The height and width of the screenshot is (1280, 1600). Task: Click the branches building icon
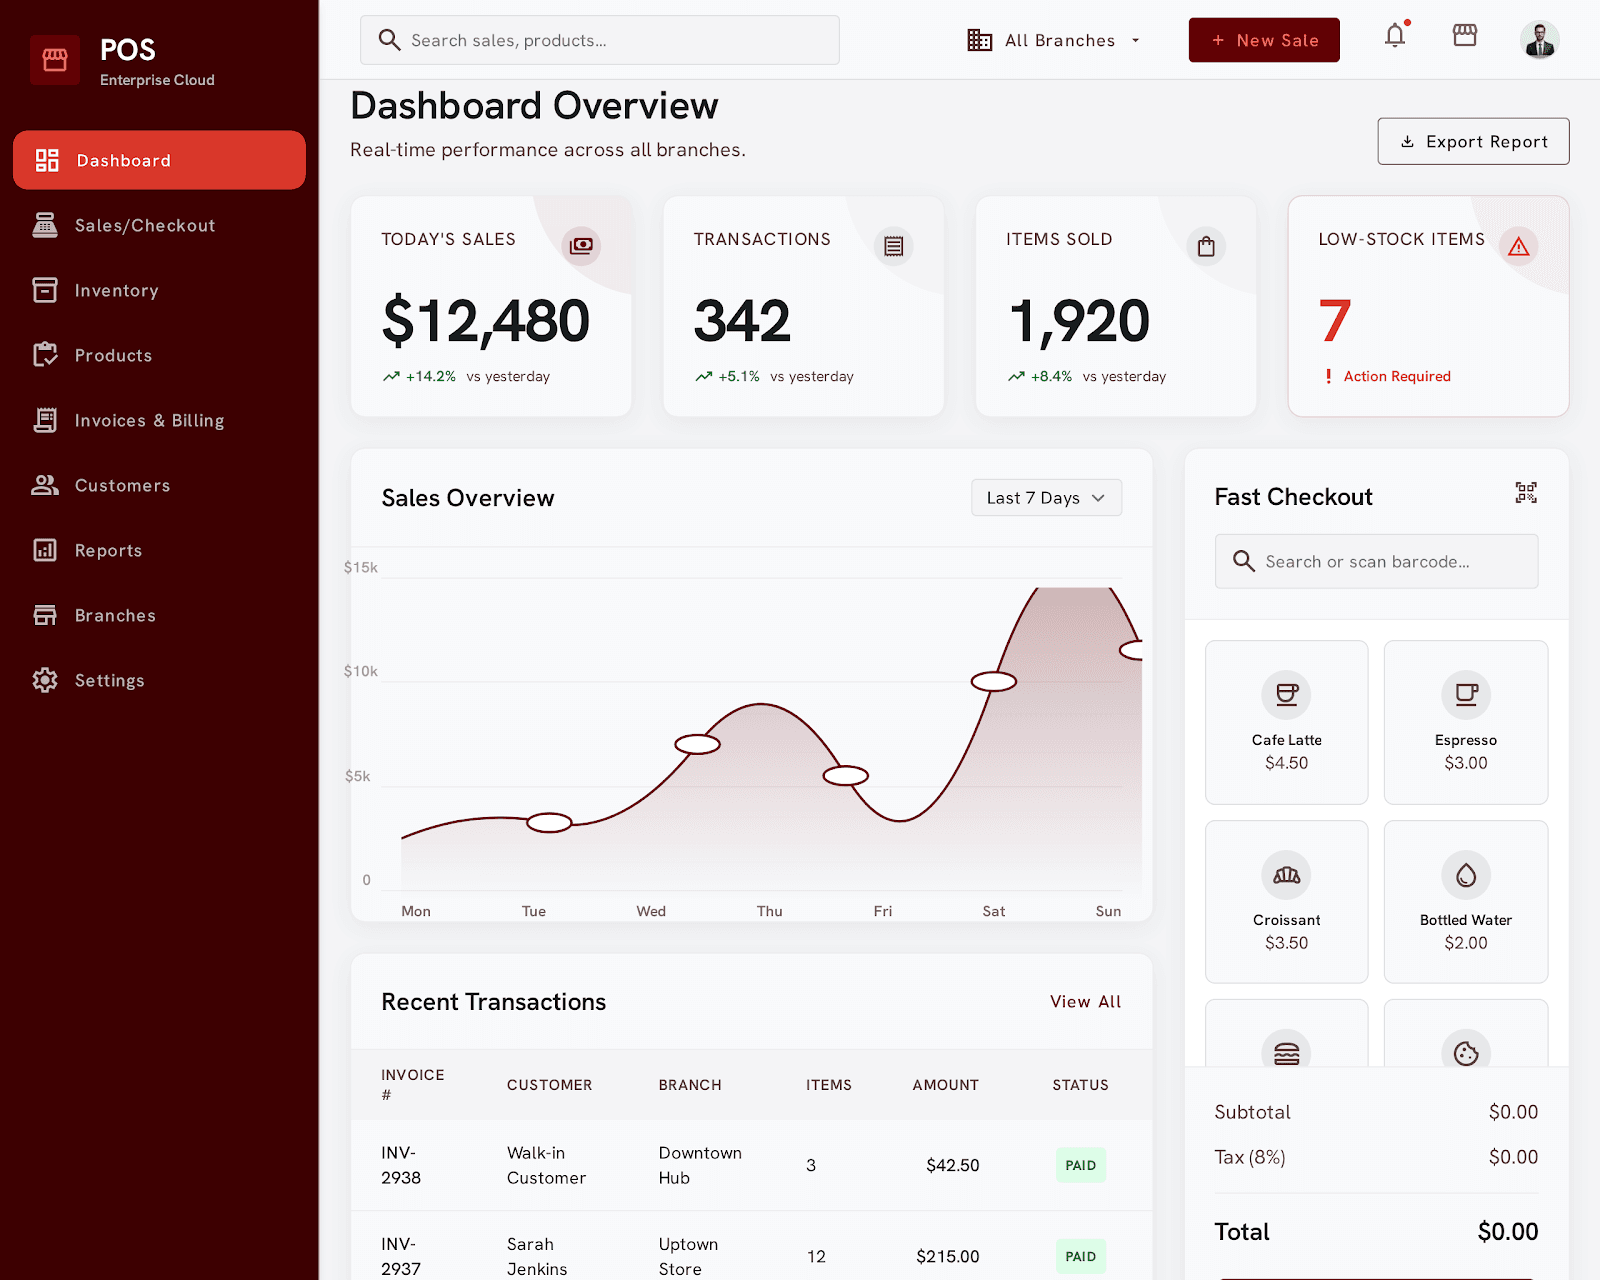[980, 40]
